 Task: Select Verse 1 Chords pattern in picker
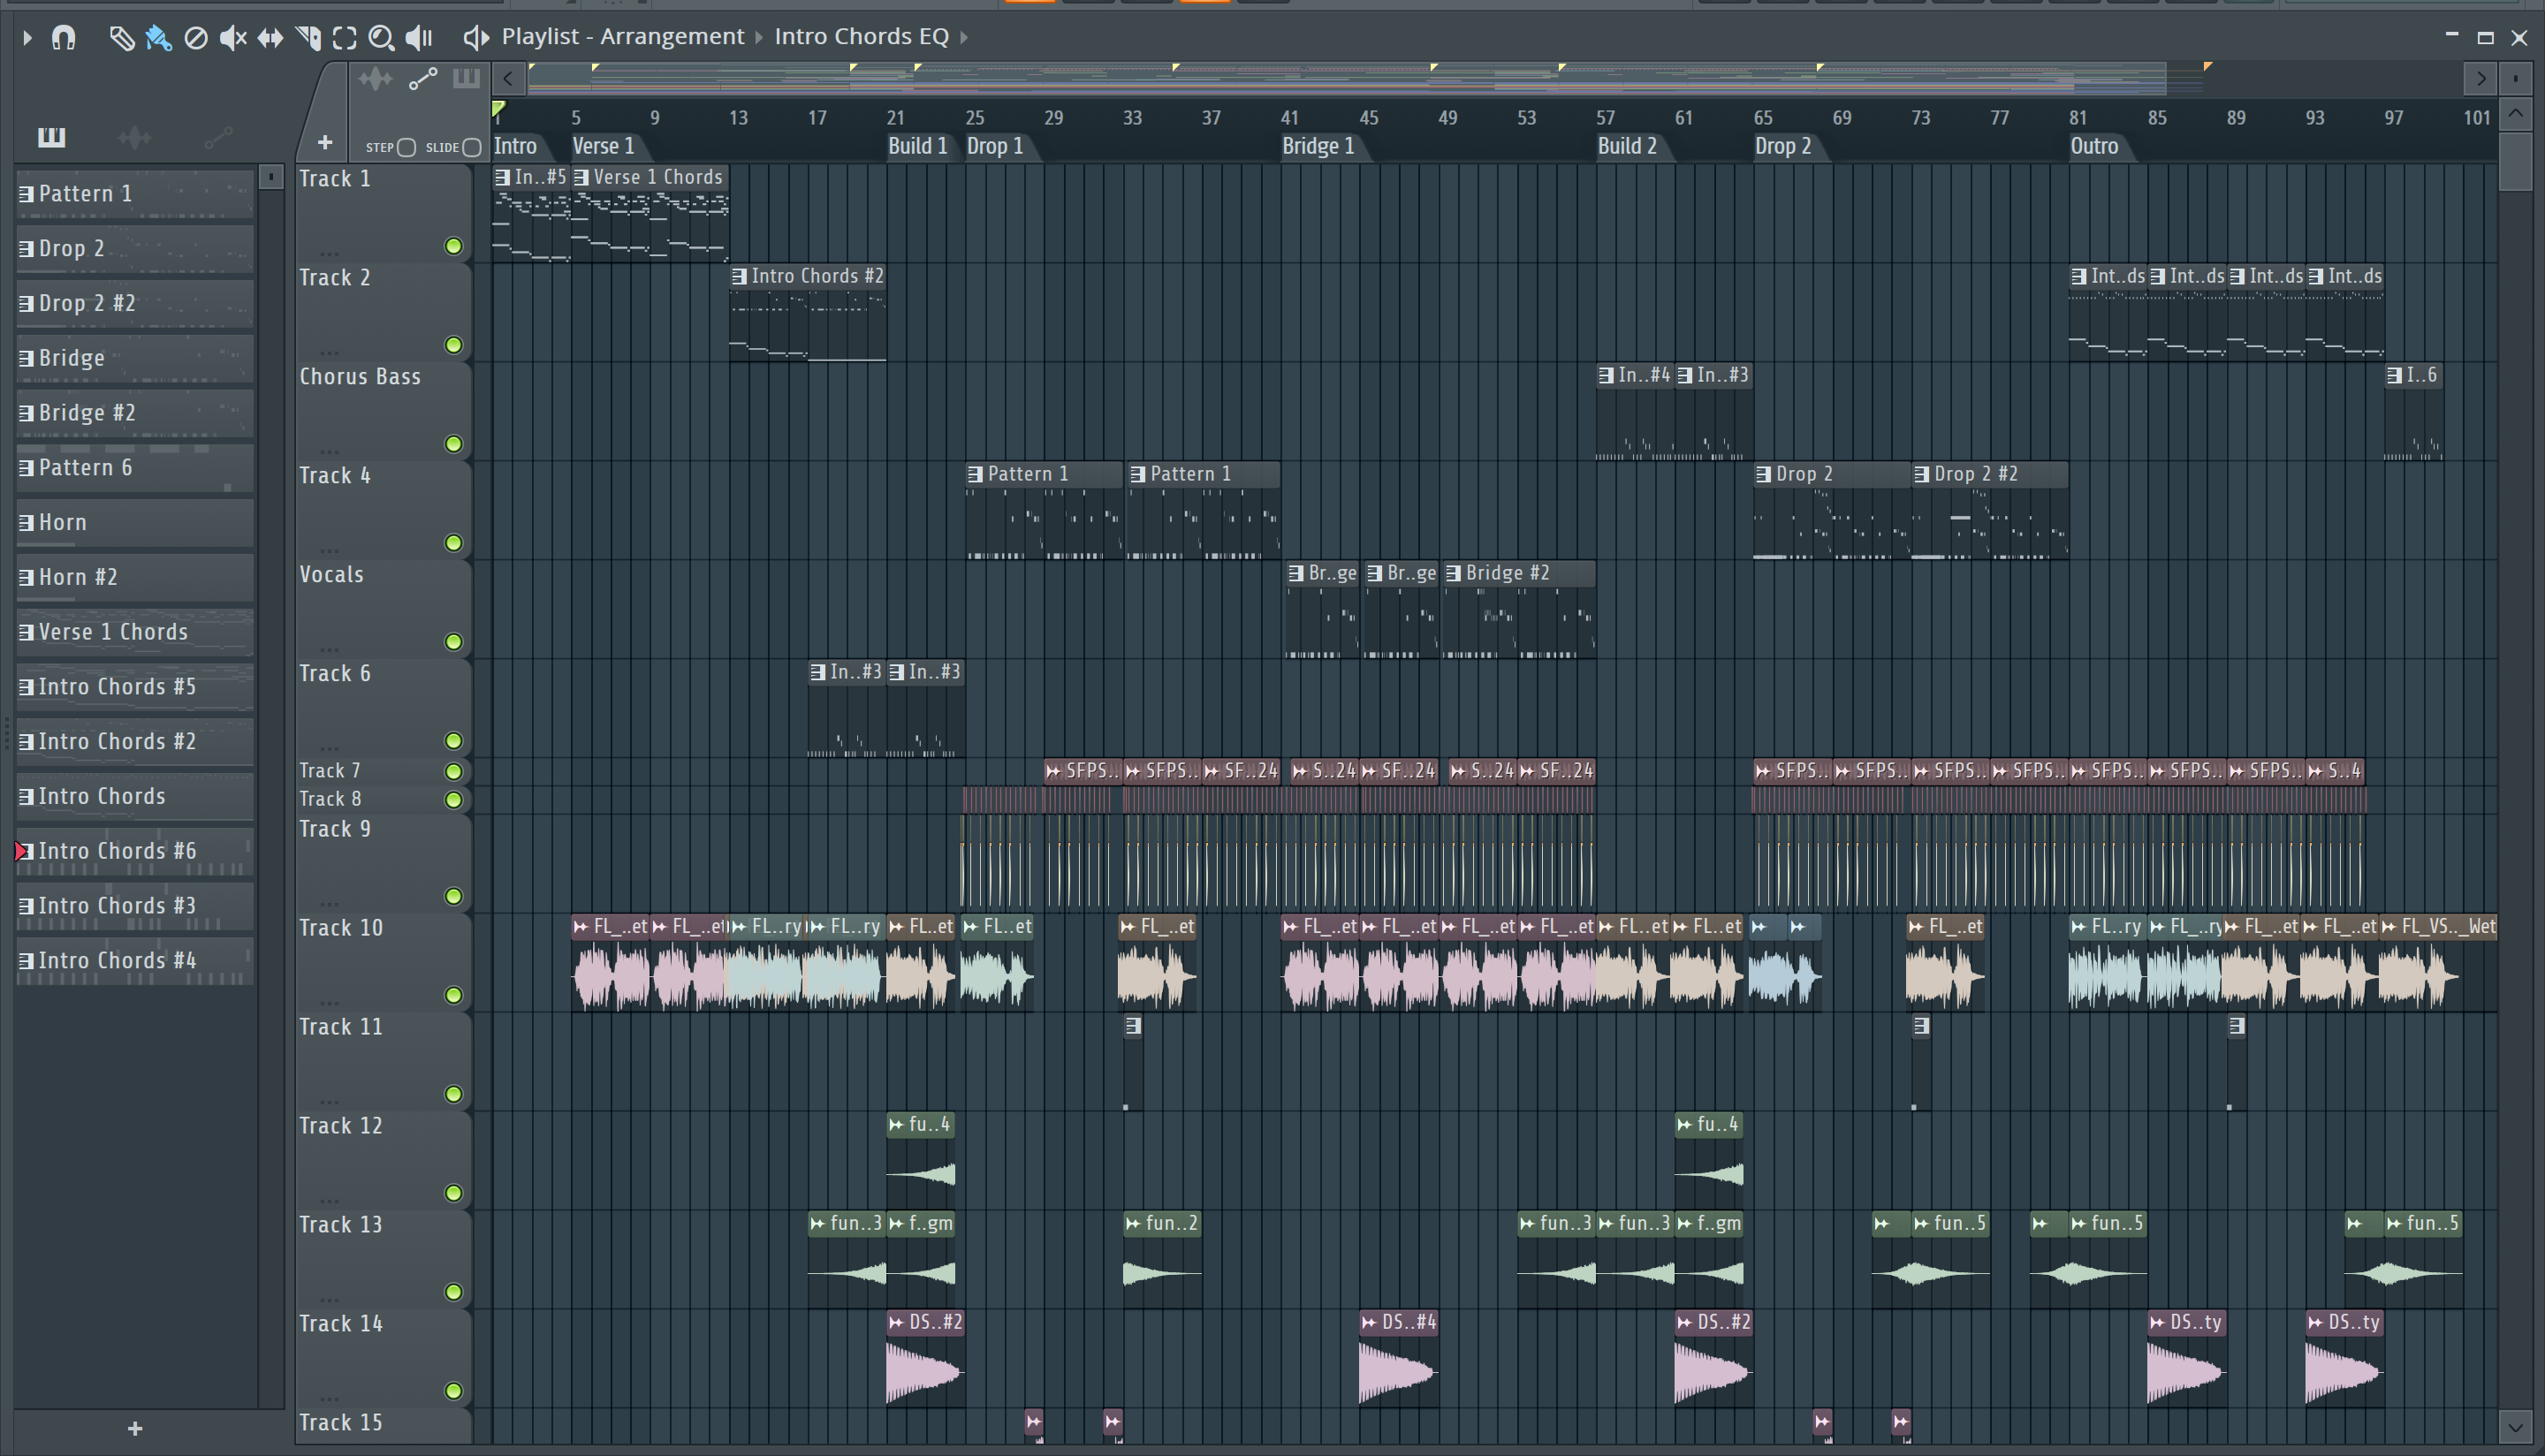(134, 633)
